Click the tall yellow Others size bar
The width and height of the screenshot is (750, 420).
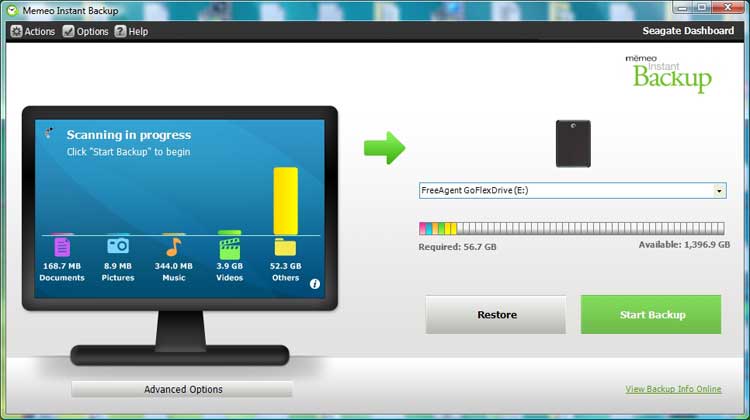point(286,201)
